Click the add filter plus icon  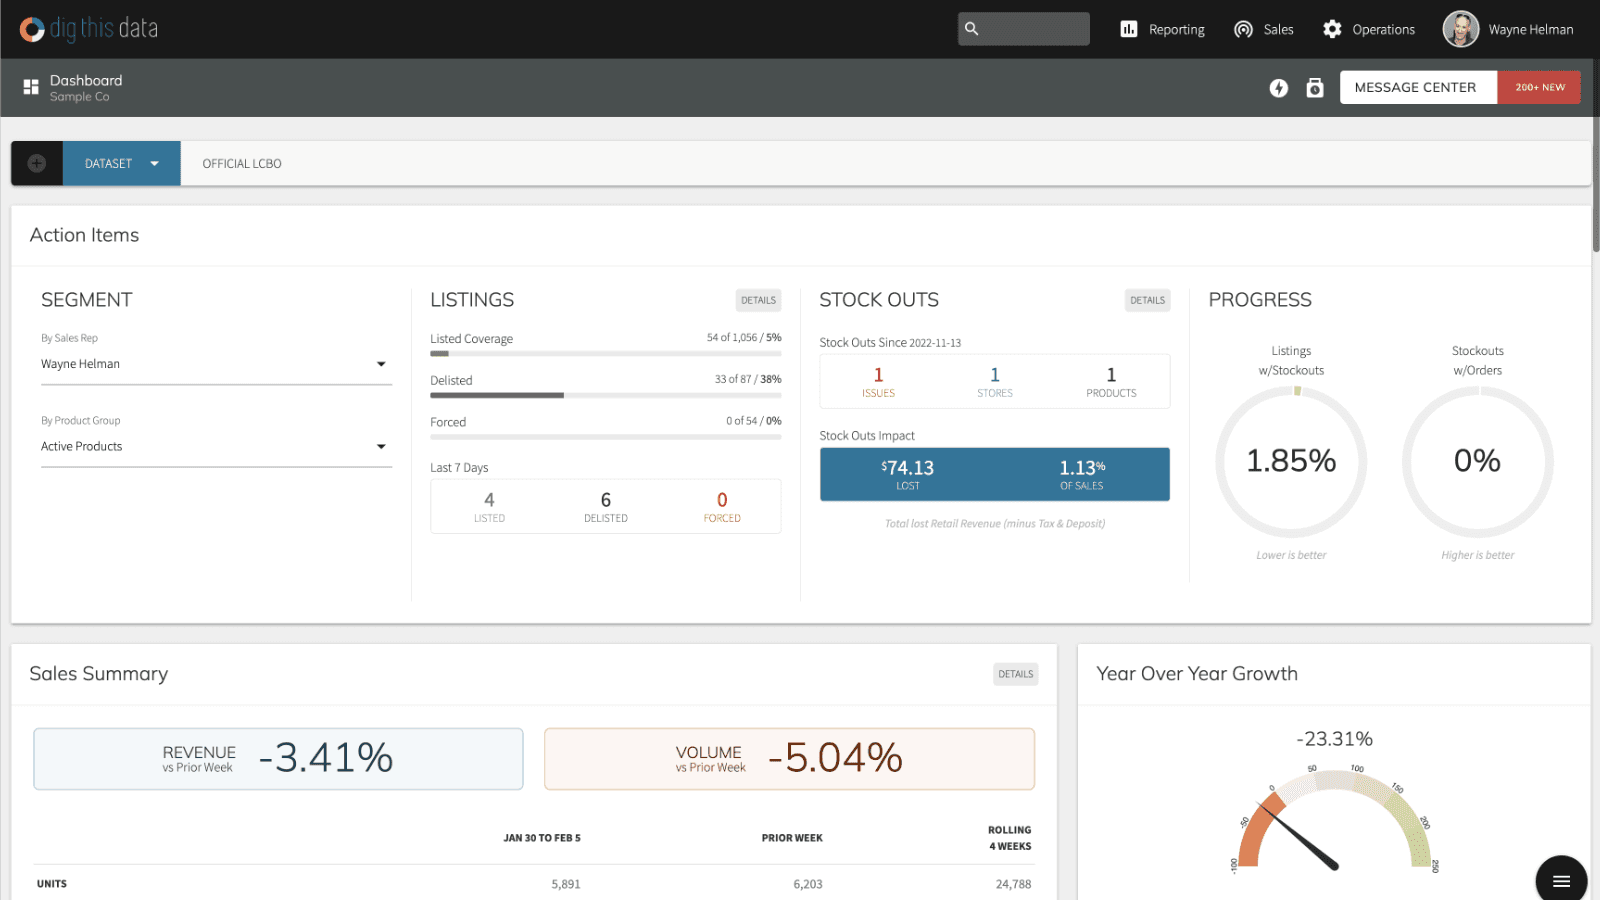tap(37, 163)
